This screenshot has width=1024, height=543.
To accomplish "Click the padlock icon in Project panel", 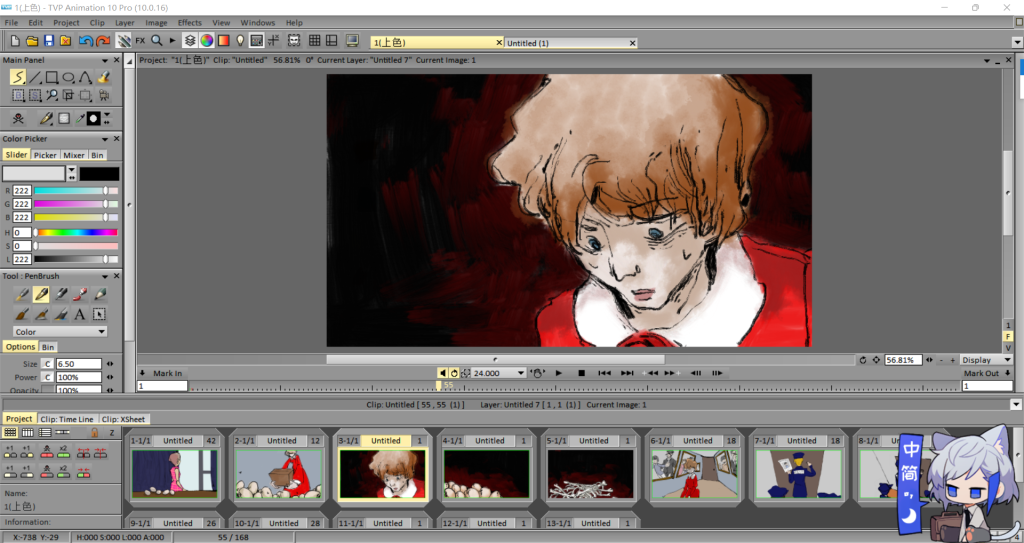I will [x=95, y=433].
